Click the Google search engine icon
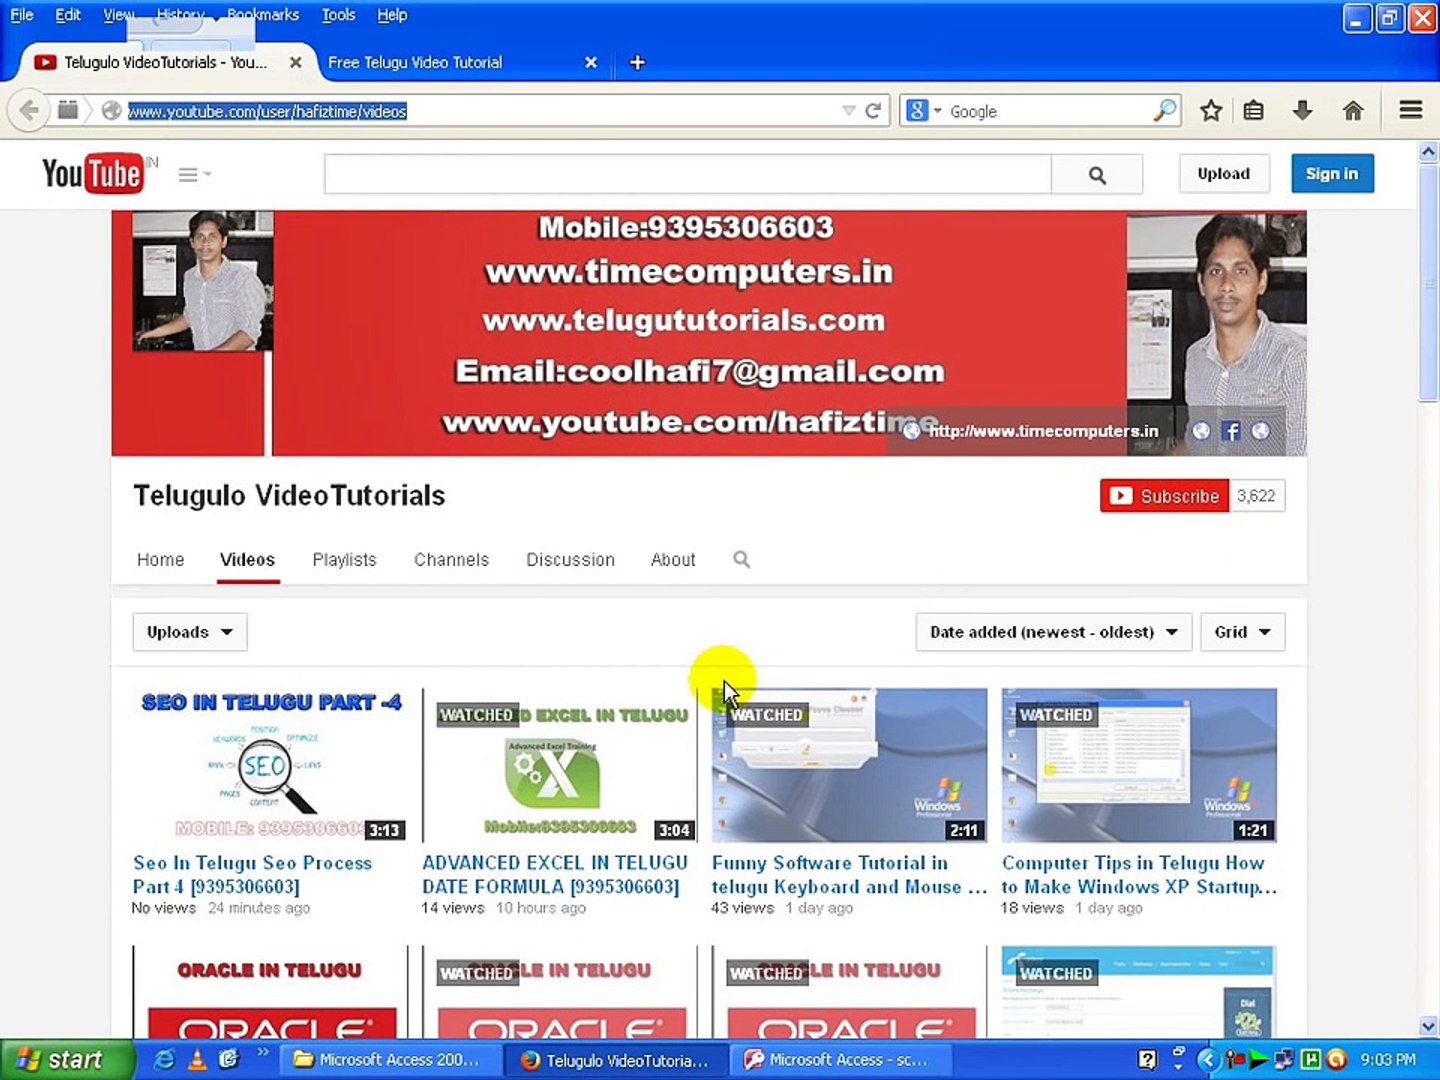The width and height of the screenshot is (1440, 1080). pos(917,111)
